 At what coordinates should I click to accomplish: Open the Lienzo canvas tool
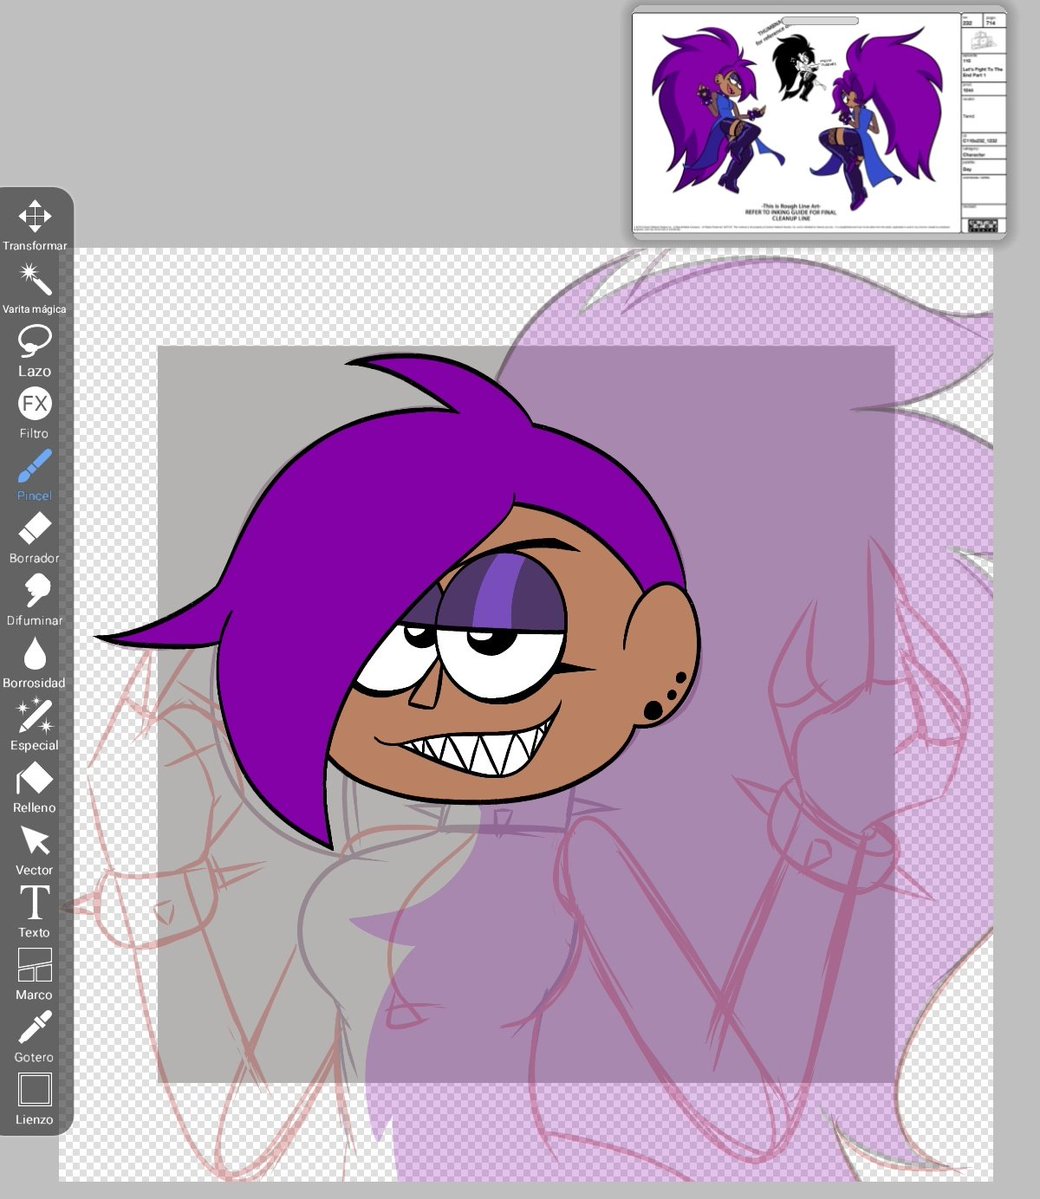coord(34,1099)
